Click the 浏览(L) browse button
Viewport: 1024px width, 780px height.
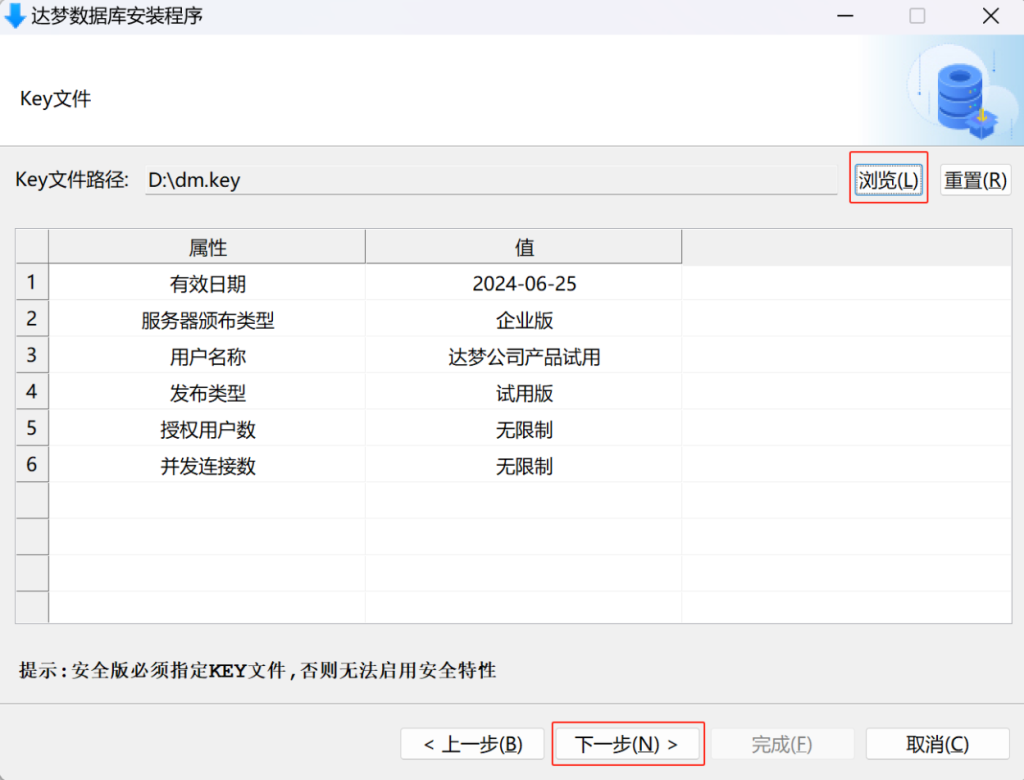(x=888, y=180)
